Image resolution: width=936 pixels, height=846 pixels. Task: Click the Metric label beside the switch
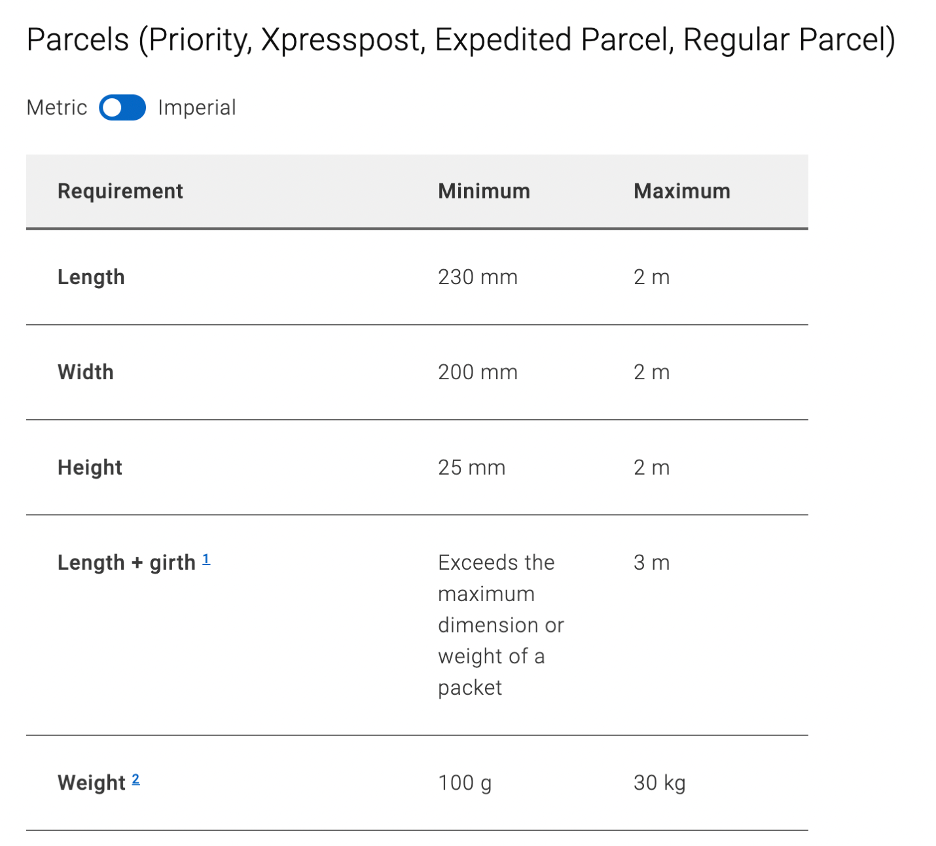tap(57, 108)
